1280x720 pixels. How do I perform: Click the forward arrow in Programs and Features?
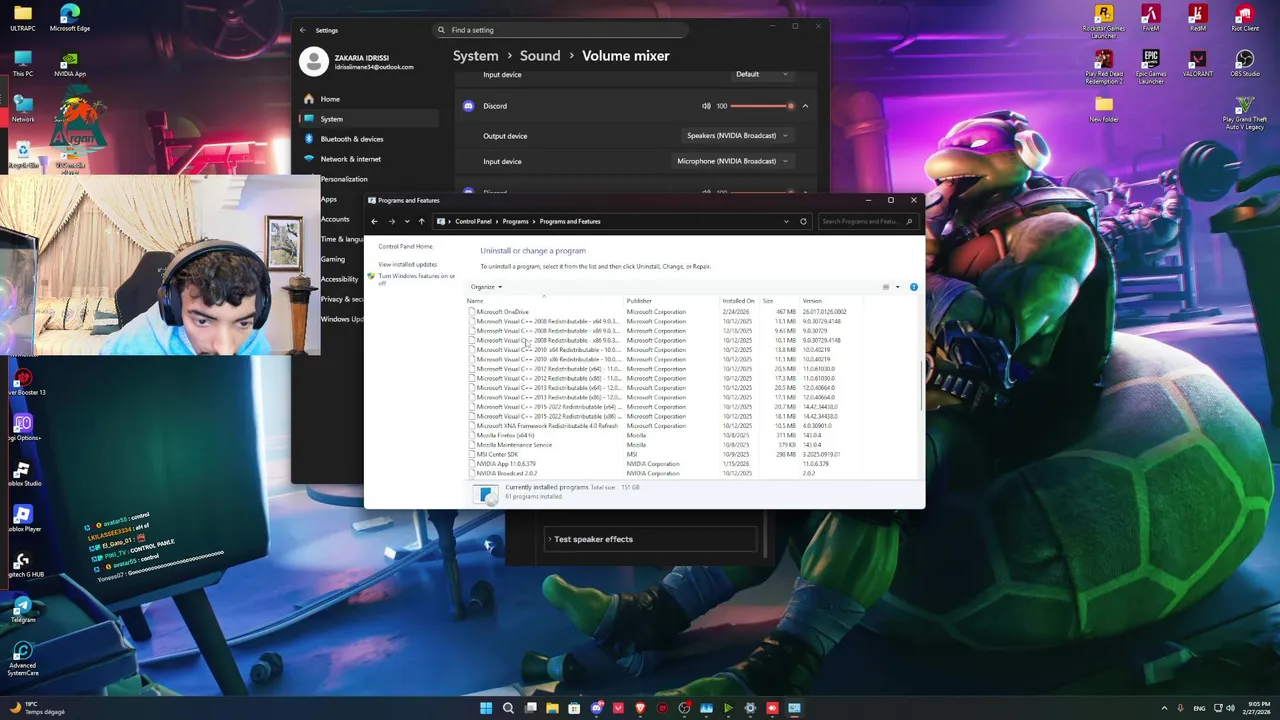(391, 221)
